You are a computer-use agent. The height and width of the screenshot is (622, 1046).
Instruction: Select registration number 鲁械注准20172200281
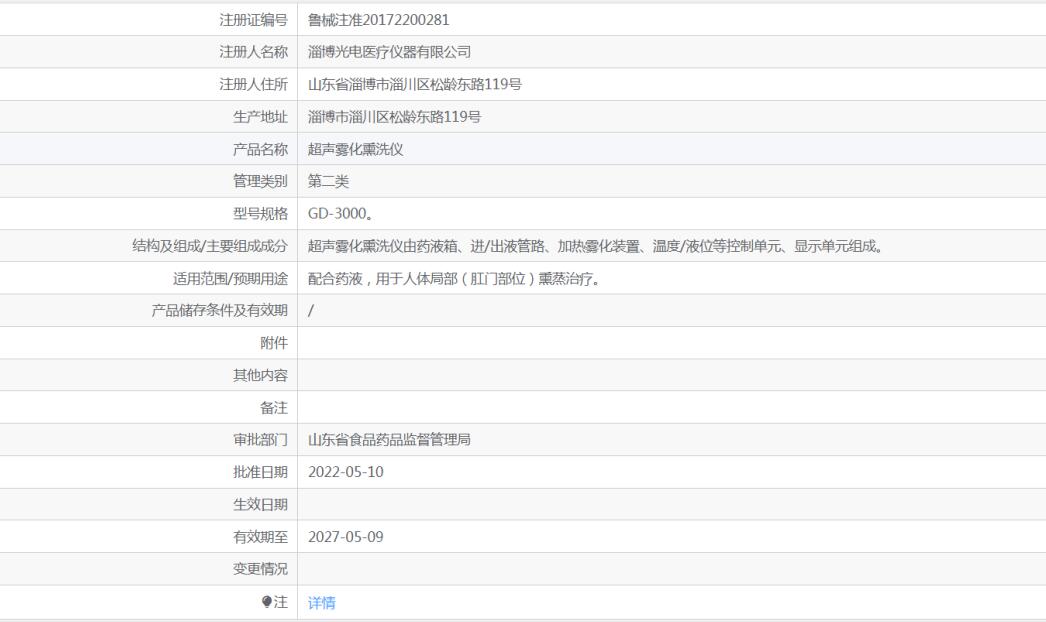378,20
